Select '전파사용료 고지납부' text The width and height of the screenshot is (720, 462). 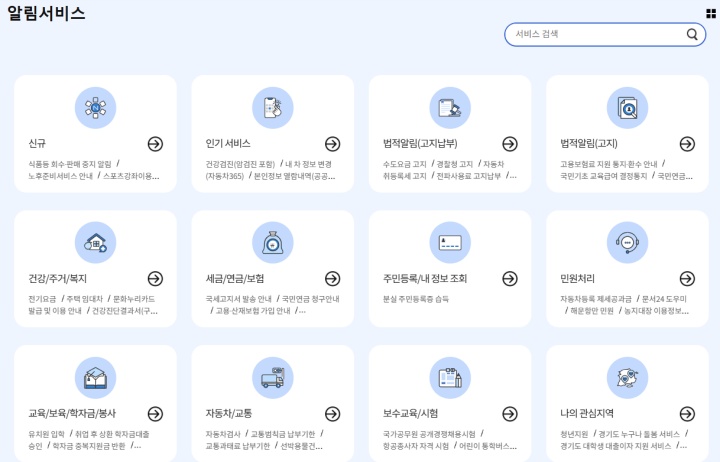pyautogui.click(x=468, y=176)
